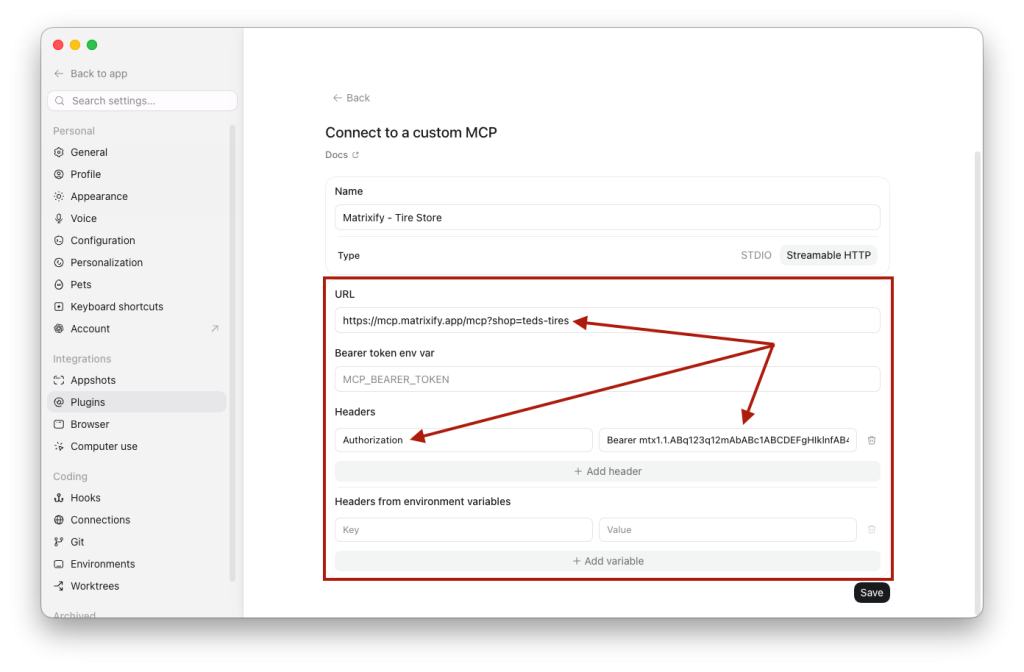This screenshot has height=672, width=1024.
Task: Click Add header button
Action: [x=607, y=472]
